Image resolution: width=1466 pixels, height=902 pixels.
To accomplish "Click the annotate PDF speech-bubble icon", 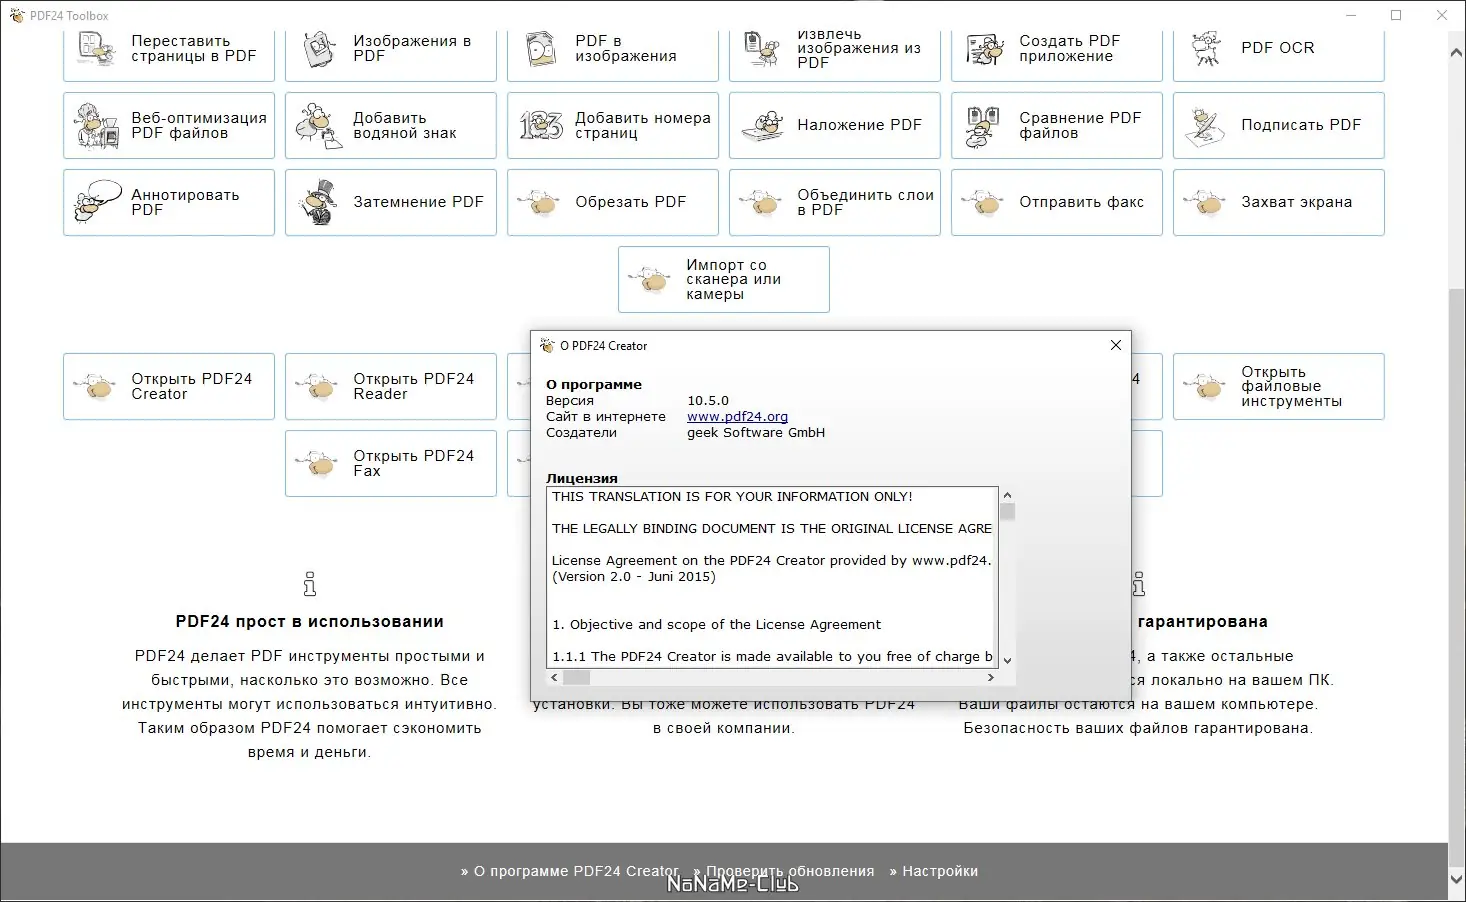I will [x=97, y=202].
